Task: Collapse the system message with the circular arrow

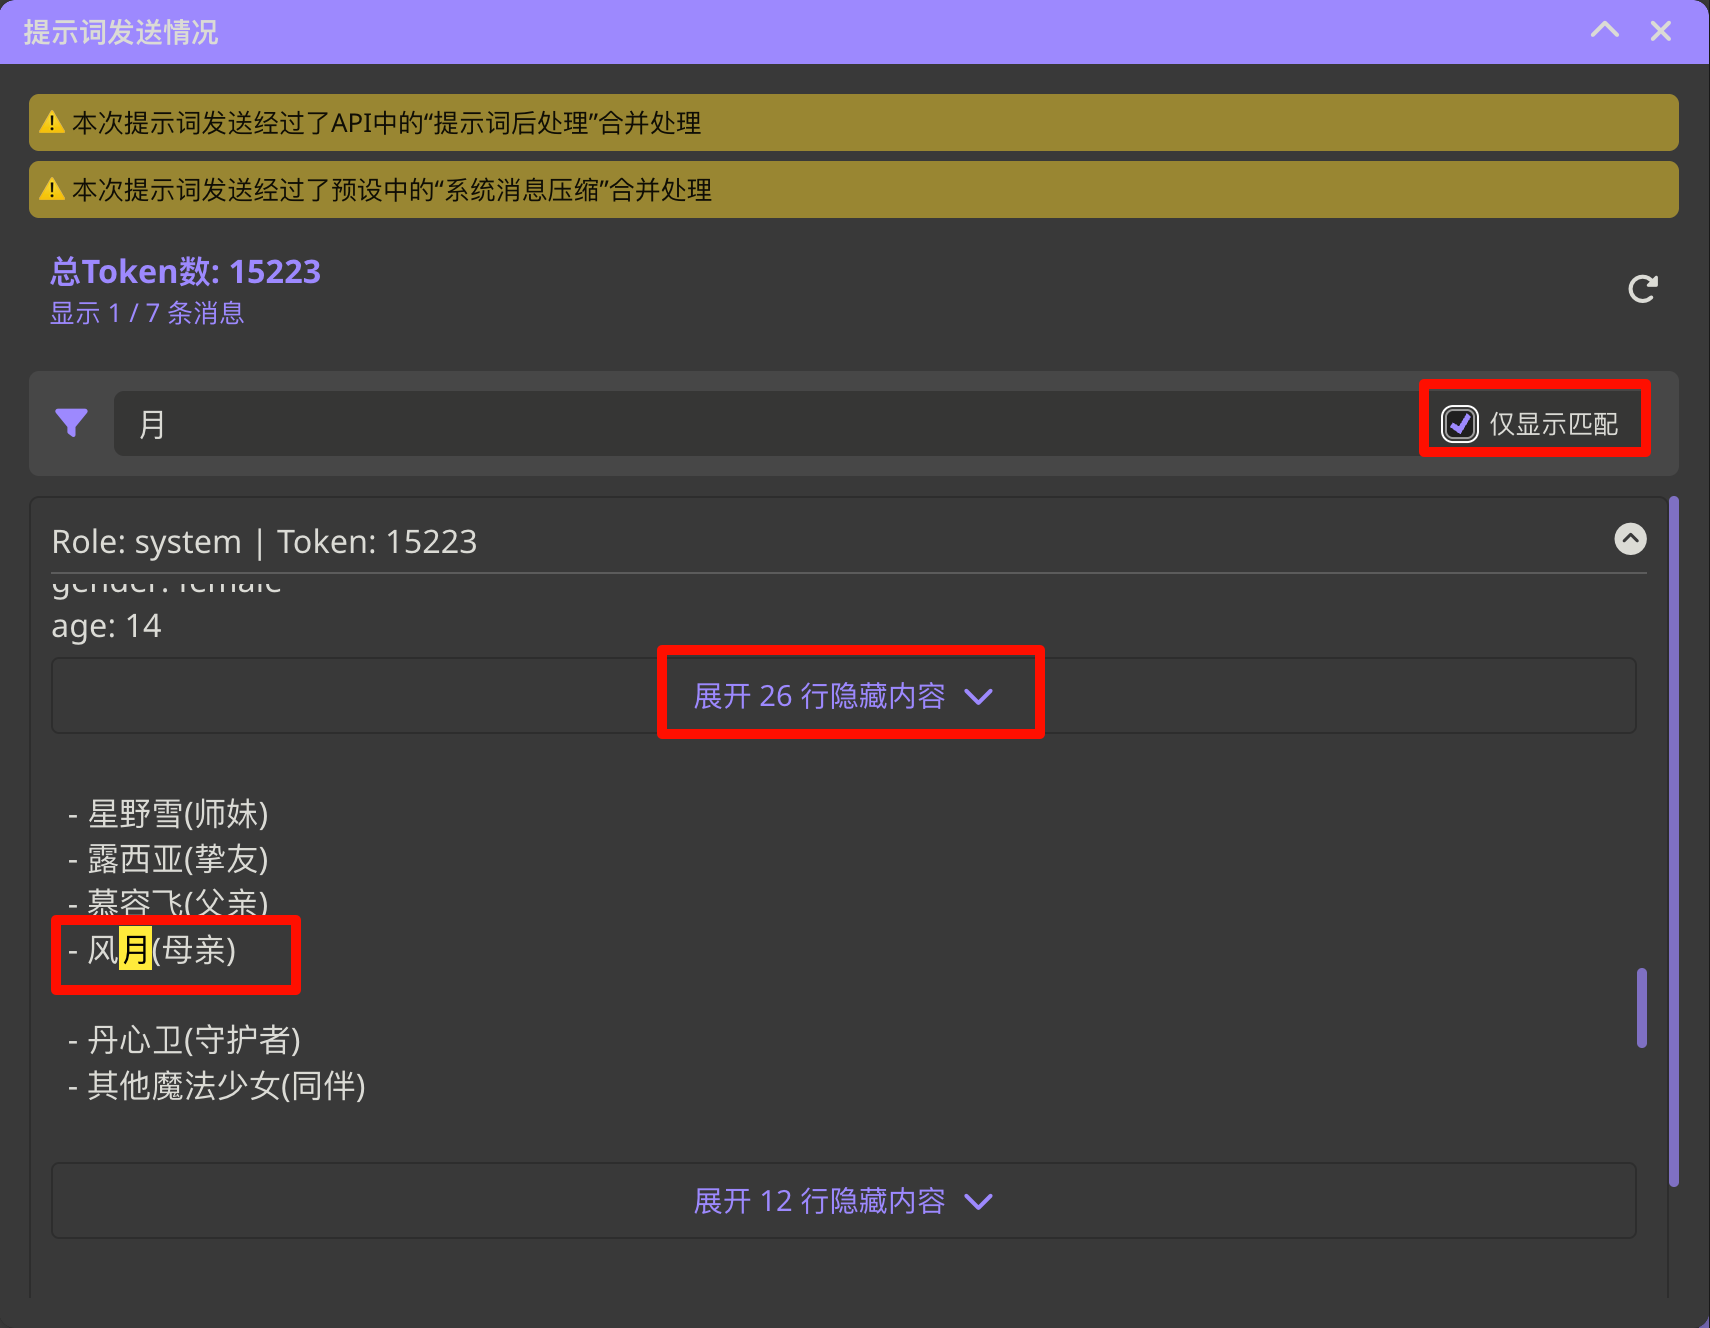Action: (x=1630, y=539)
